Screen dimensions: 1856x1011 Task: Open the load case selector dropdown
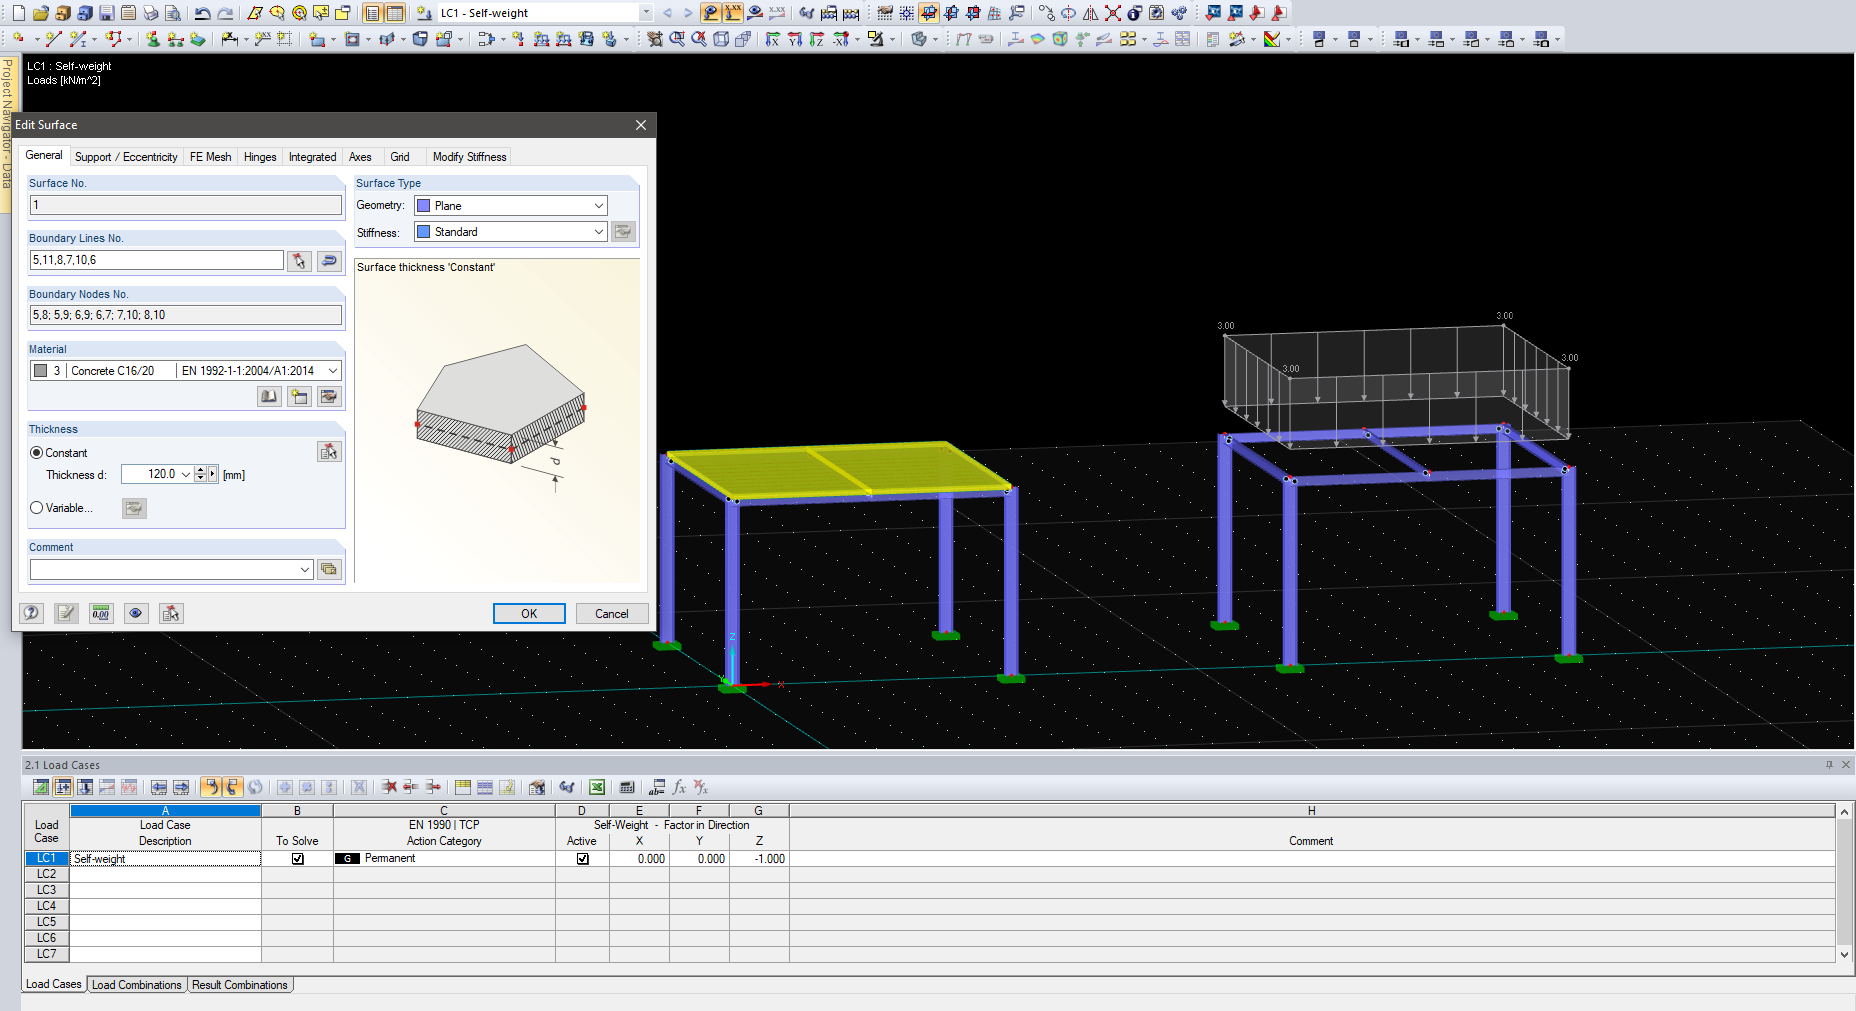point(646,13)
